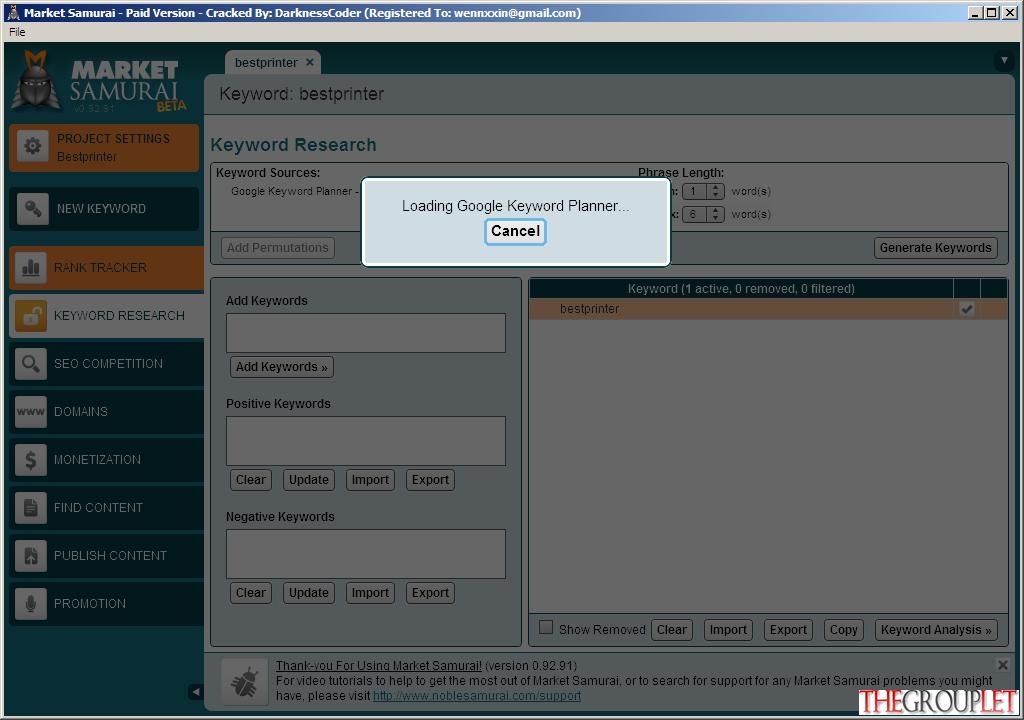Open the tab list dropdown arrow

point(1004,61)
